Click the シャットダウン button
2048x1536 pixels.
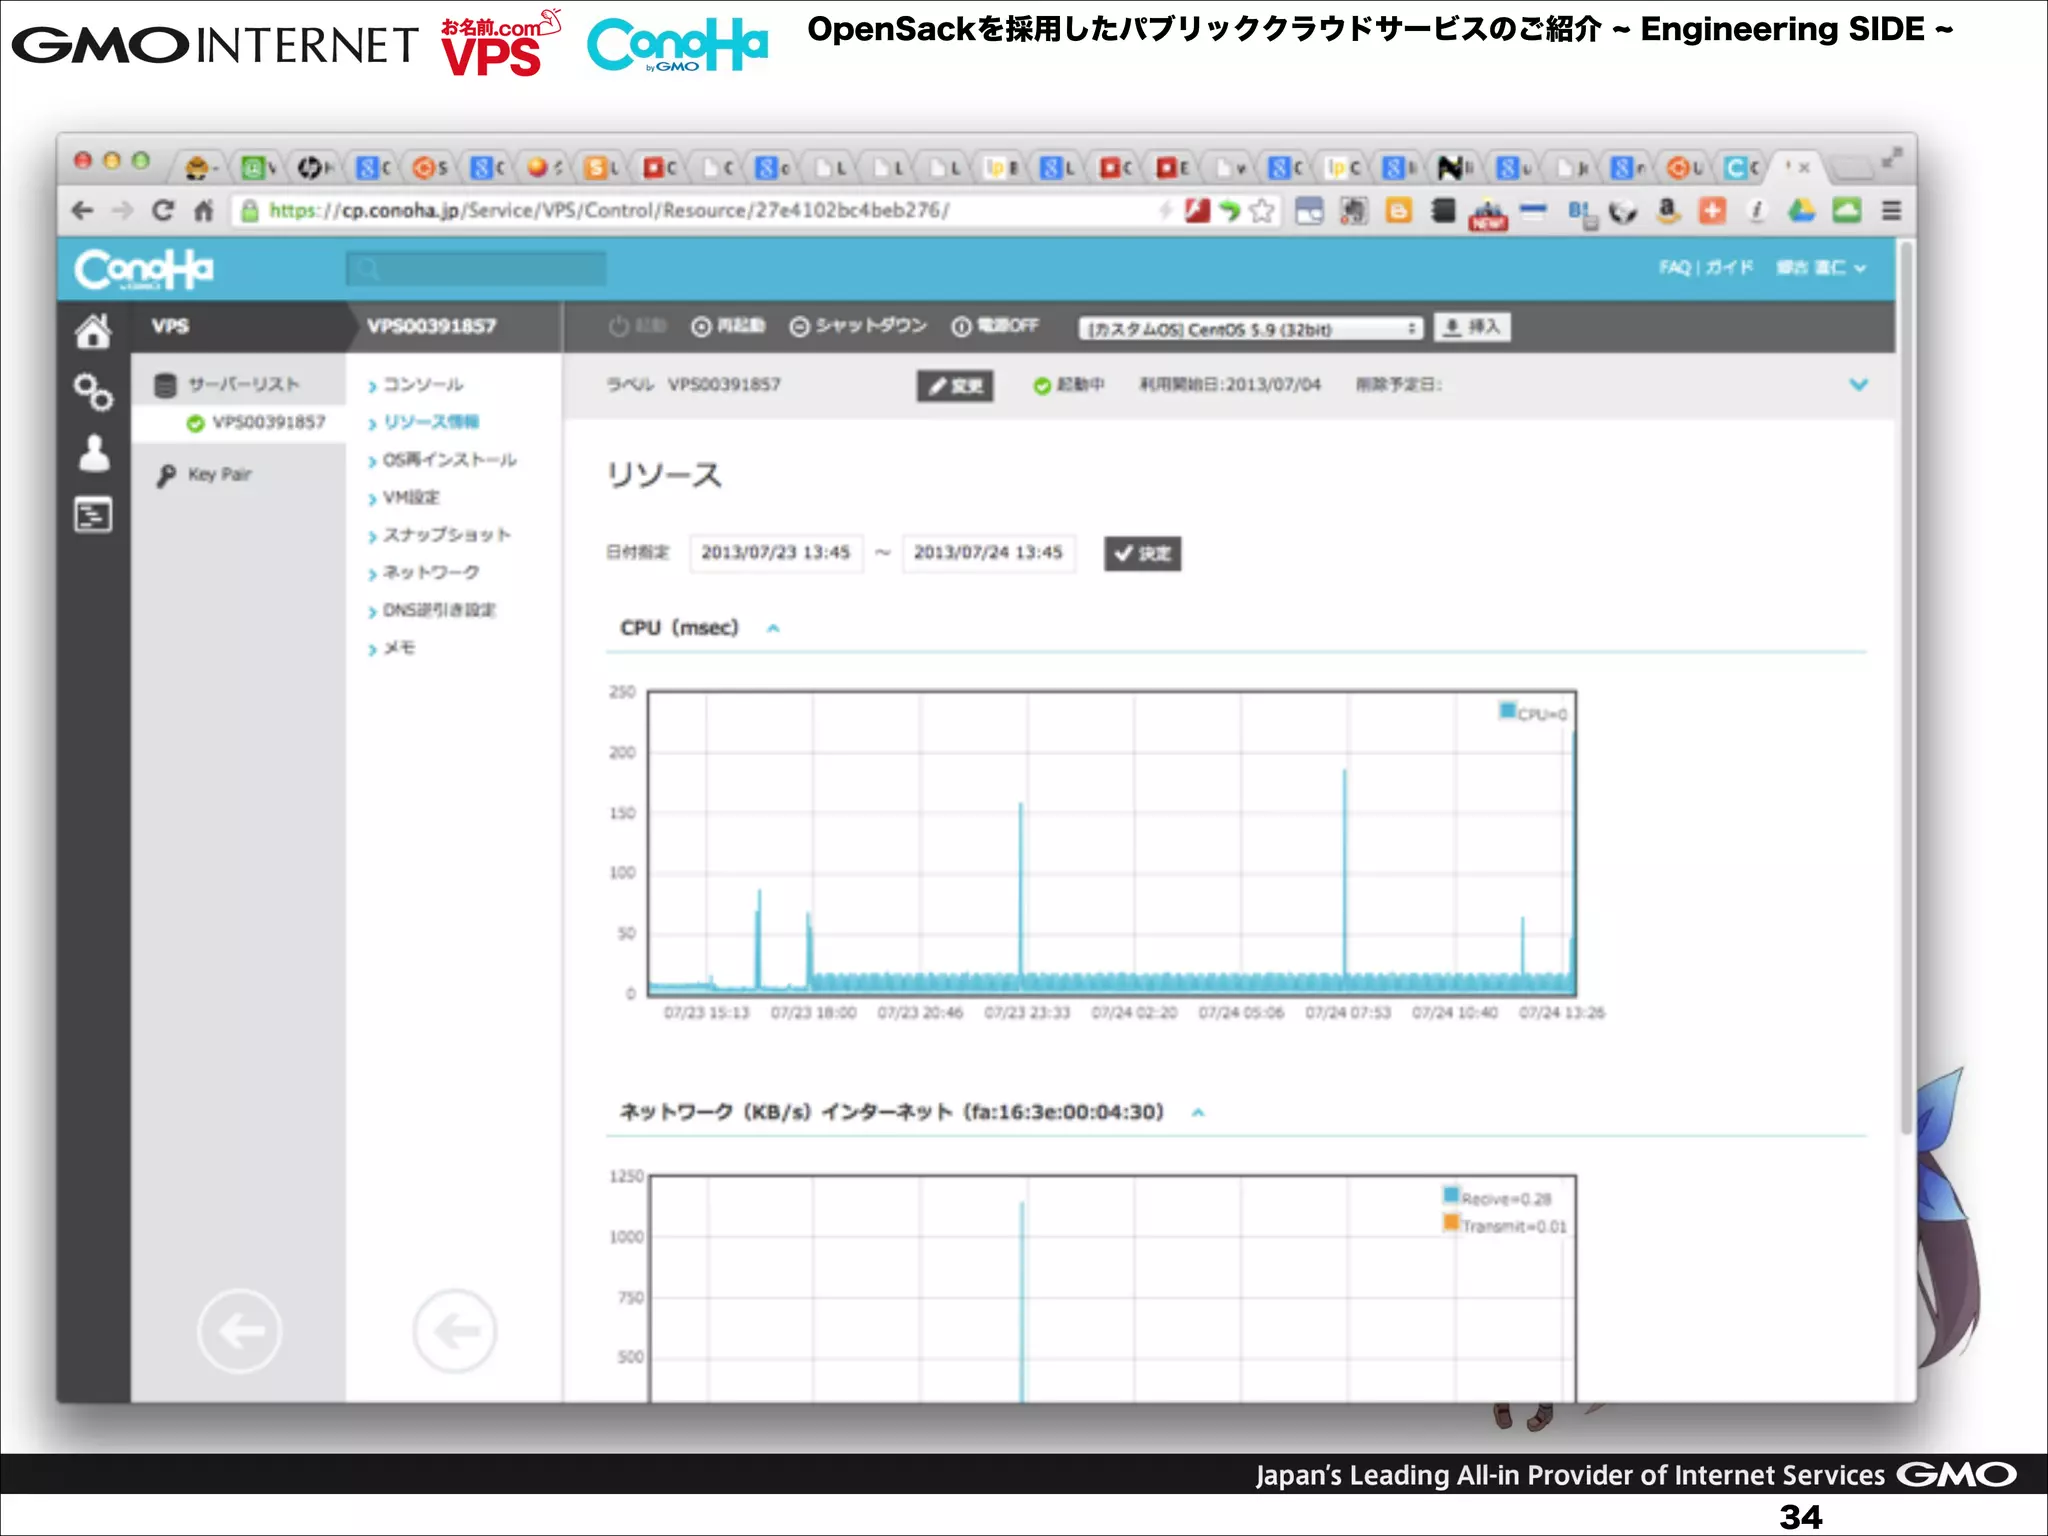coord(858,326)
